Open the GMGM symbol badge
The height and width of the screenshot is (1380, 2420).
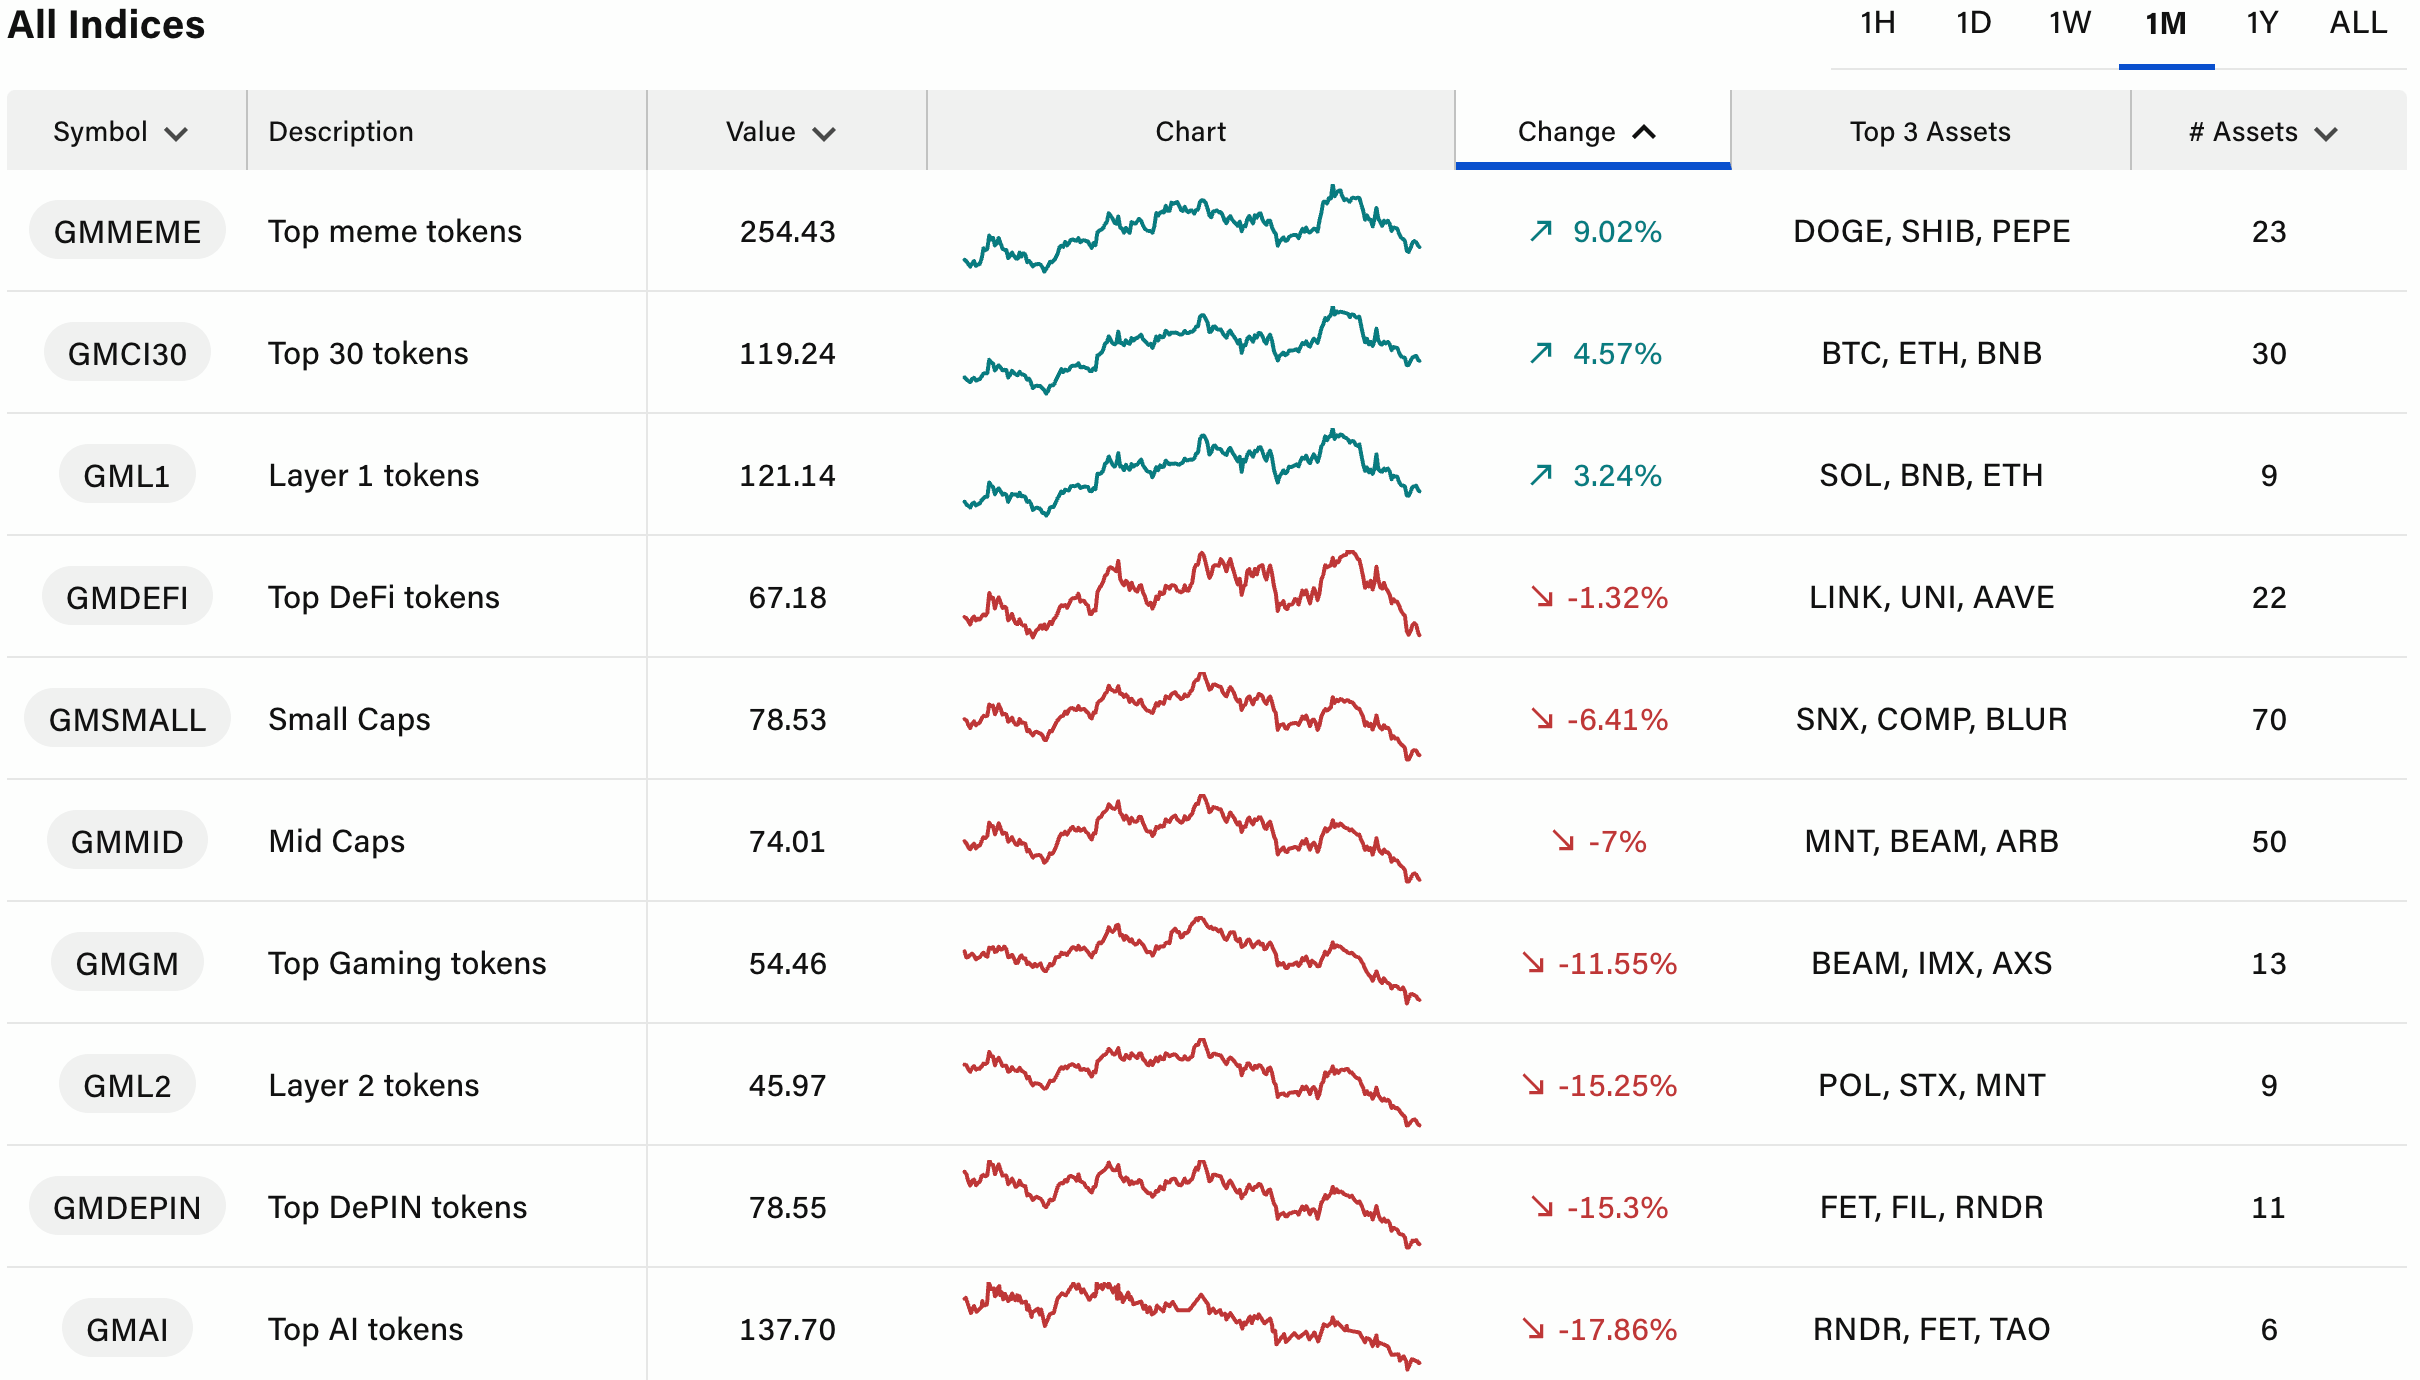(127, 963)
